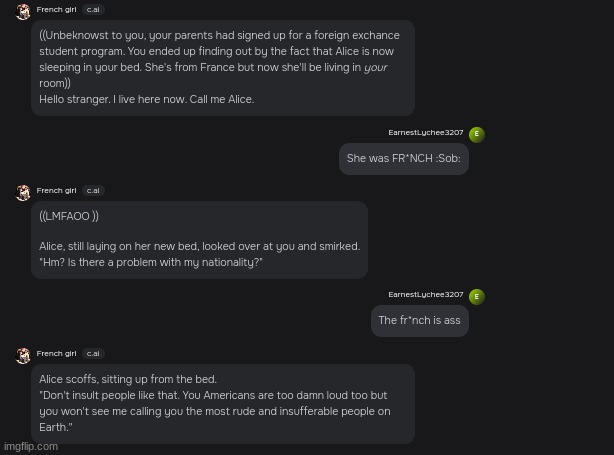Click c.ai badge above the 'Alice scoffs' message
The height and width of the screenshot is (455, 614).
tap(93, 353)
